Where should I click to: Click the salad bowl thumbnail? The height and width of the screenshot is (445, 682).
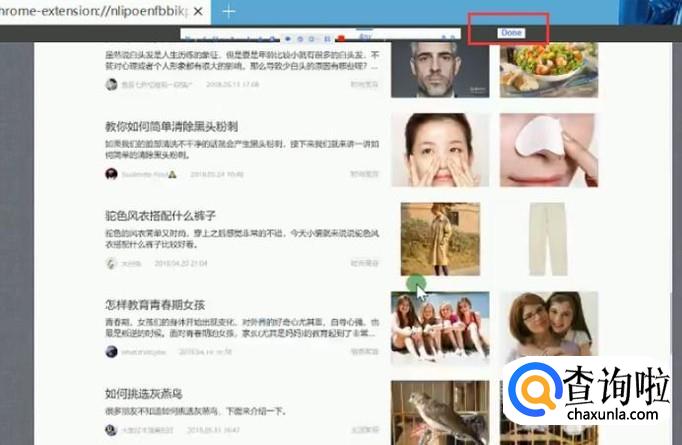pos(549,70)
